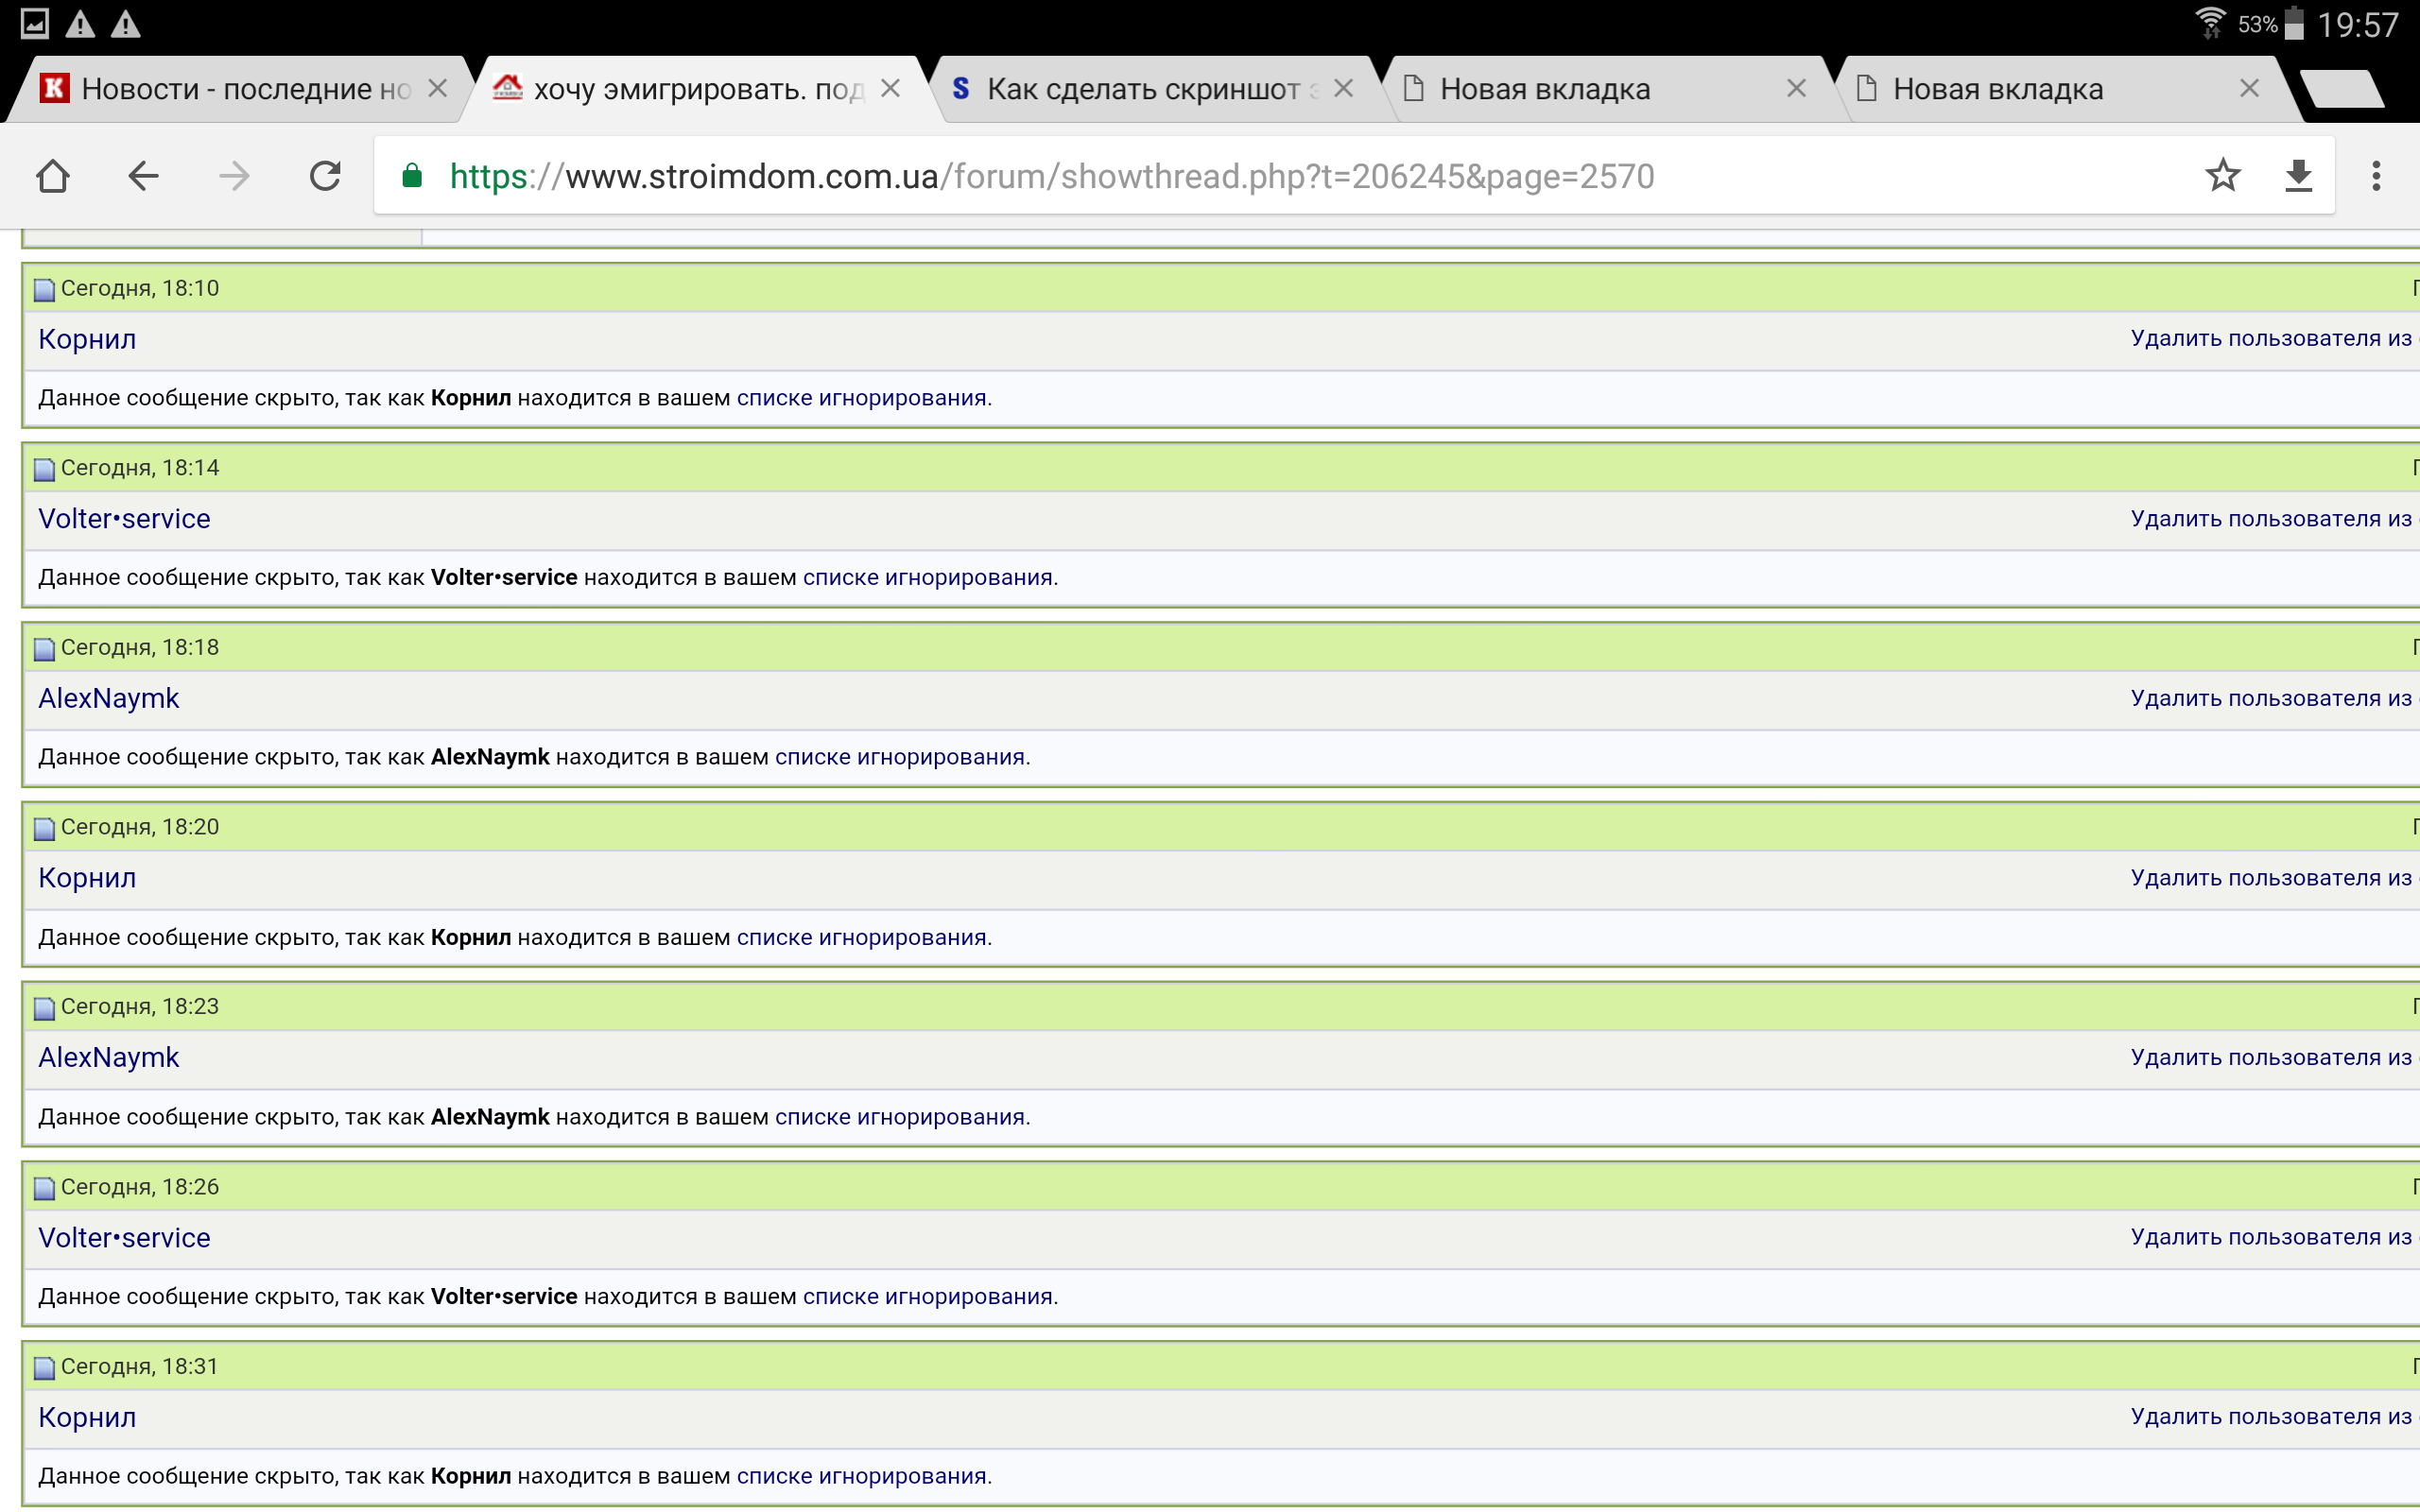
Task: Close the last Новая вкладка tab
Action: 2249,88
